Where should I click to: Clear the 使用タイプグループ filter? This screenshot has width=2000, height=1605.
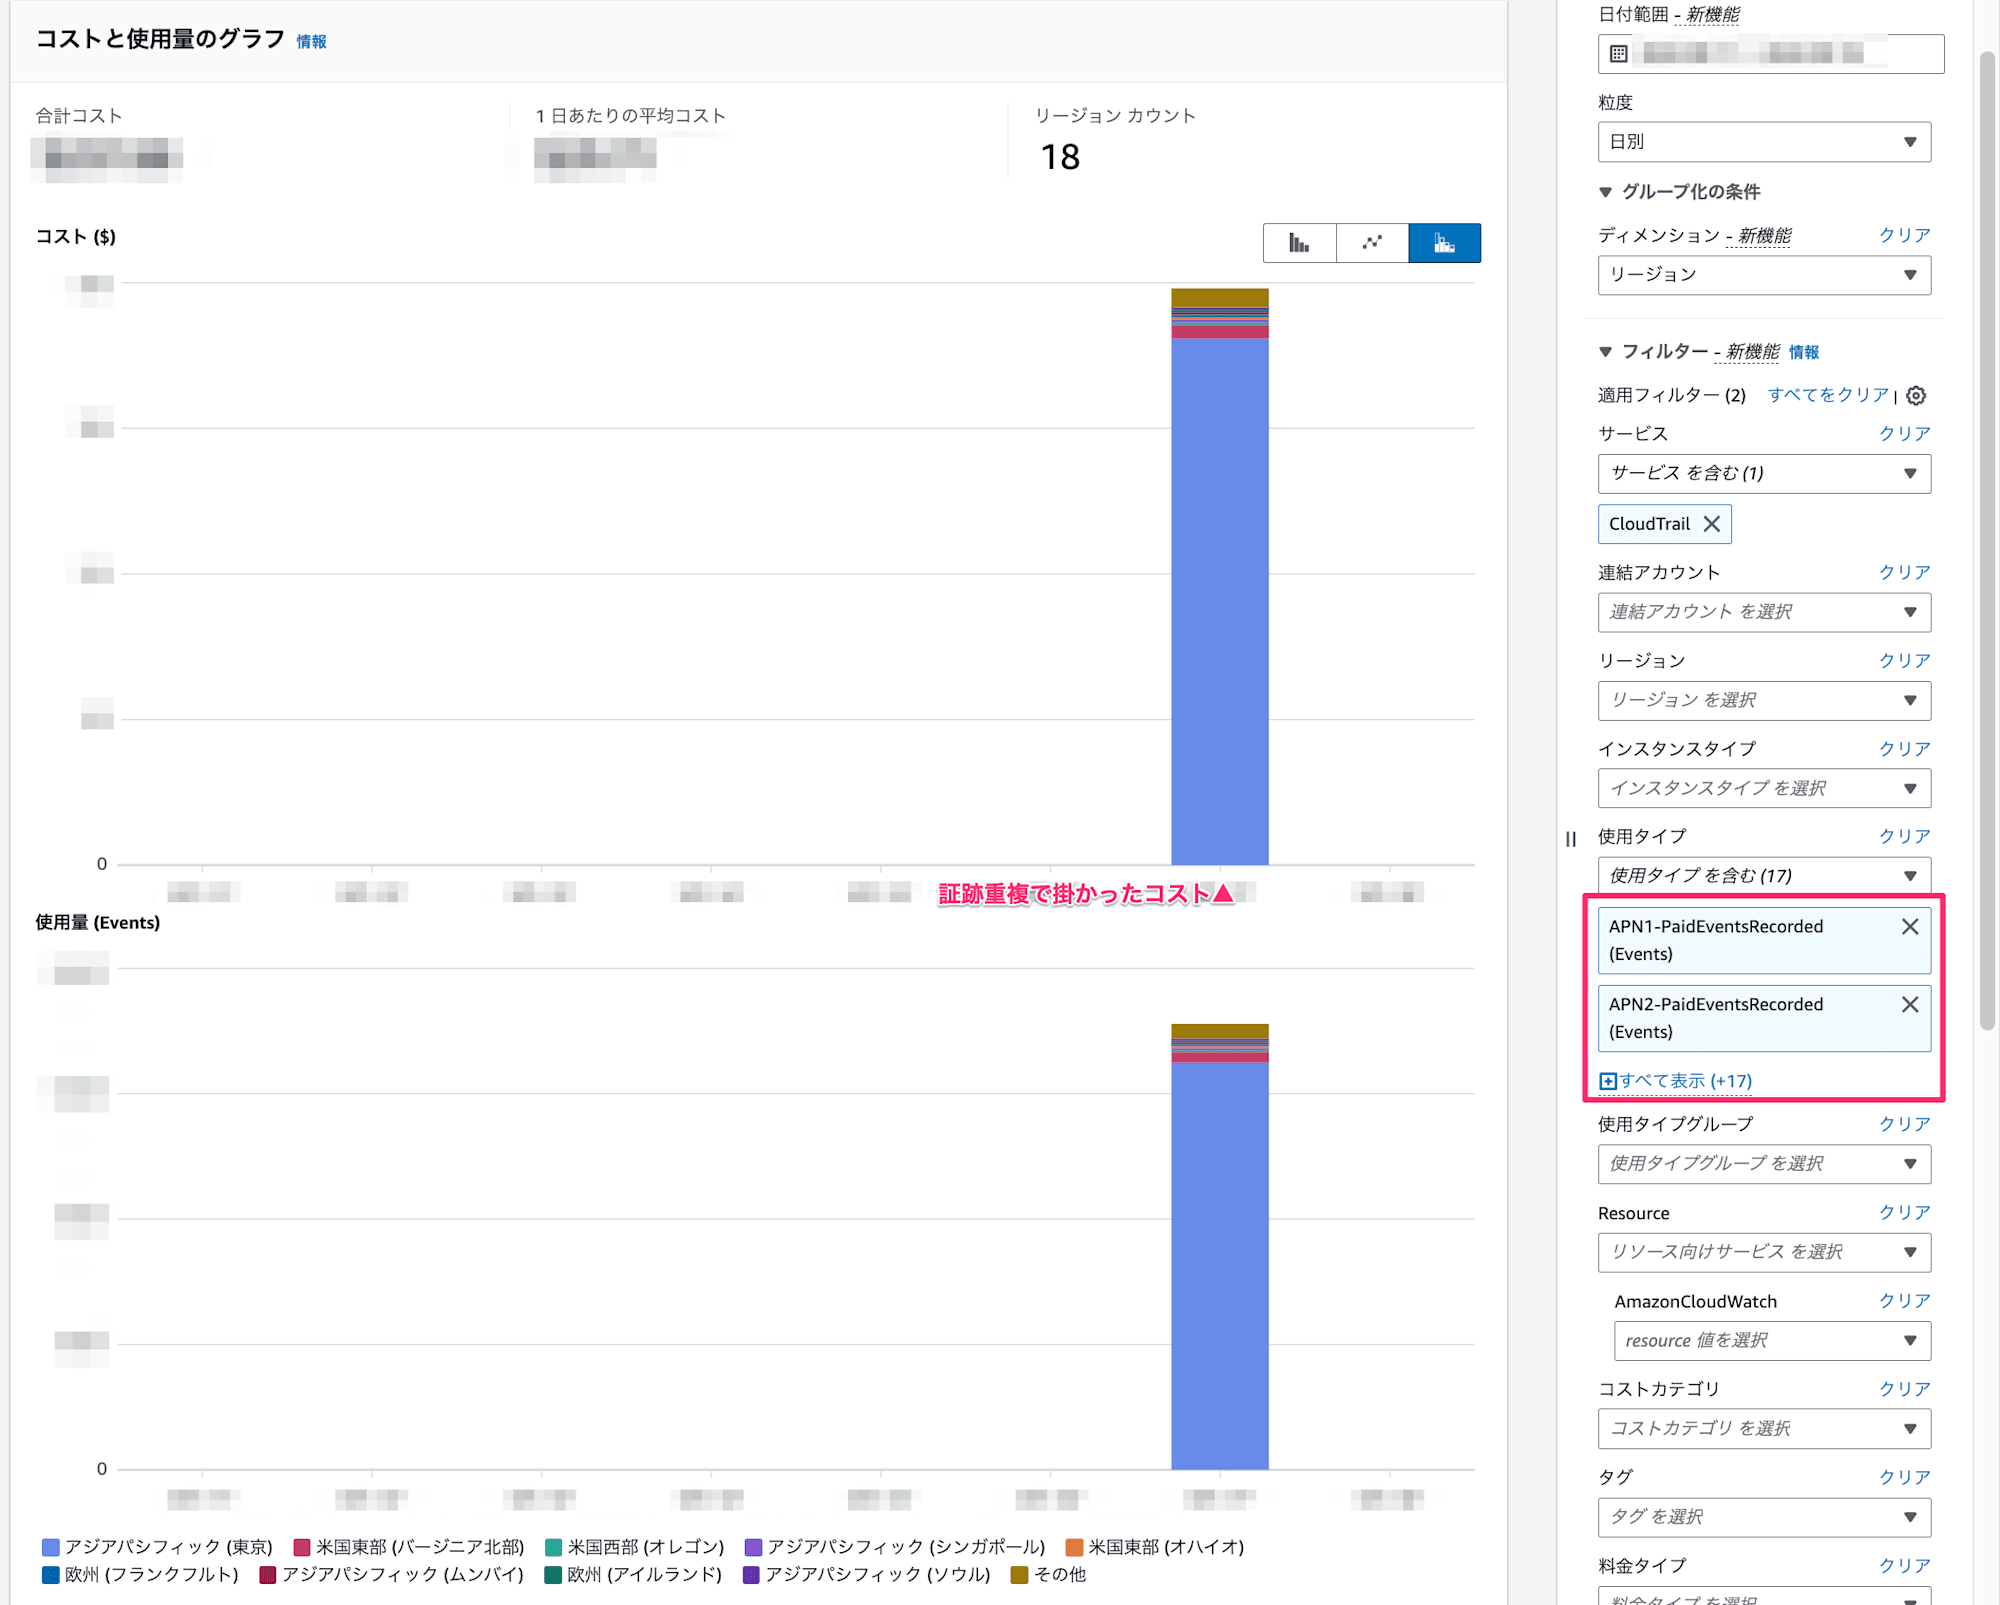pyautogui.click(x=1905, y=1124)
